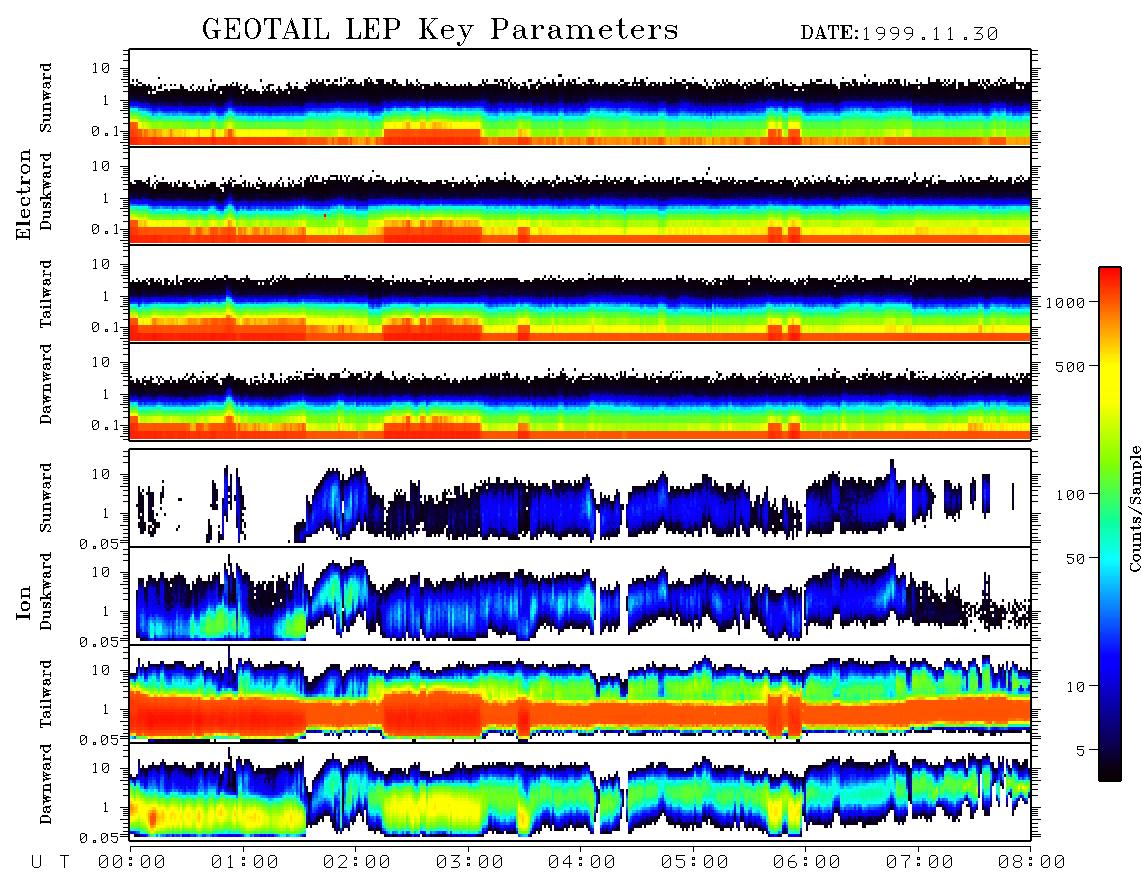The width and height of the screenshot is (1142, 880).
Task: Click the Ion "Tailward" panel label
Action: pyautogui.click(x=46, y=694)
